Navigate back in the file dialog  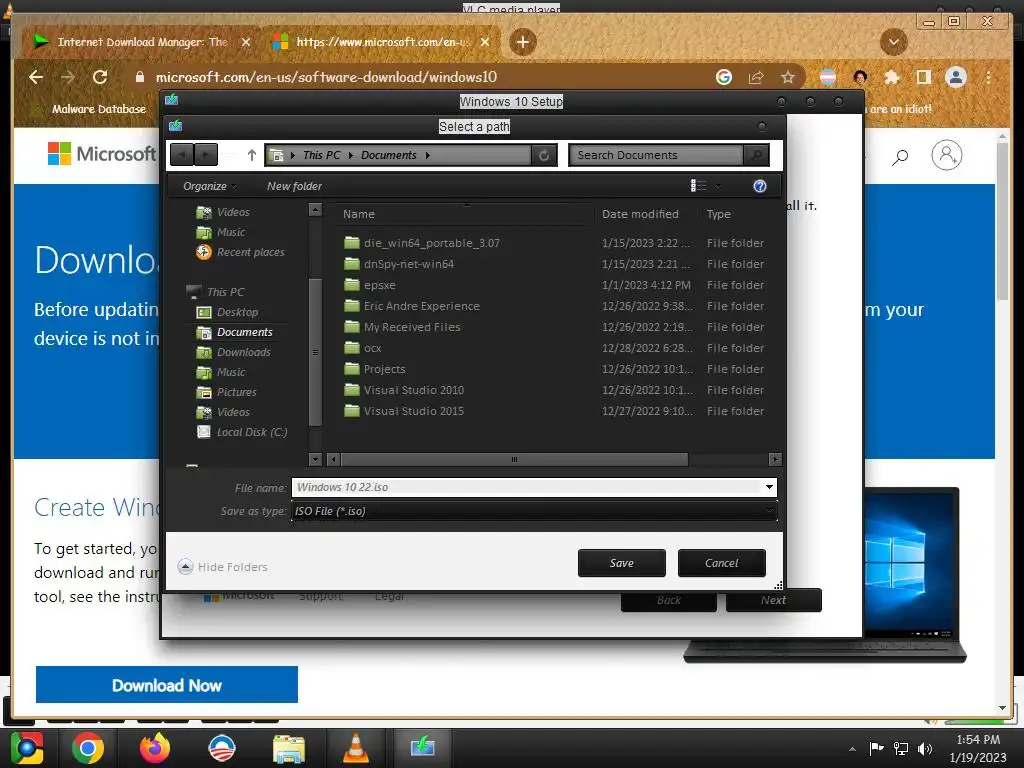pos(182,155)
